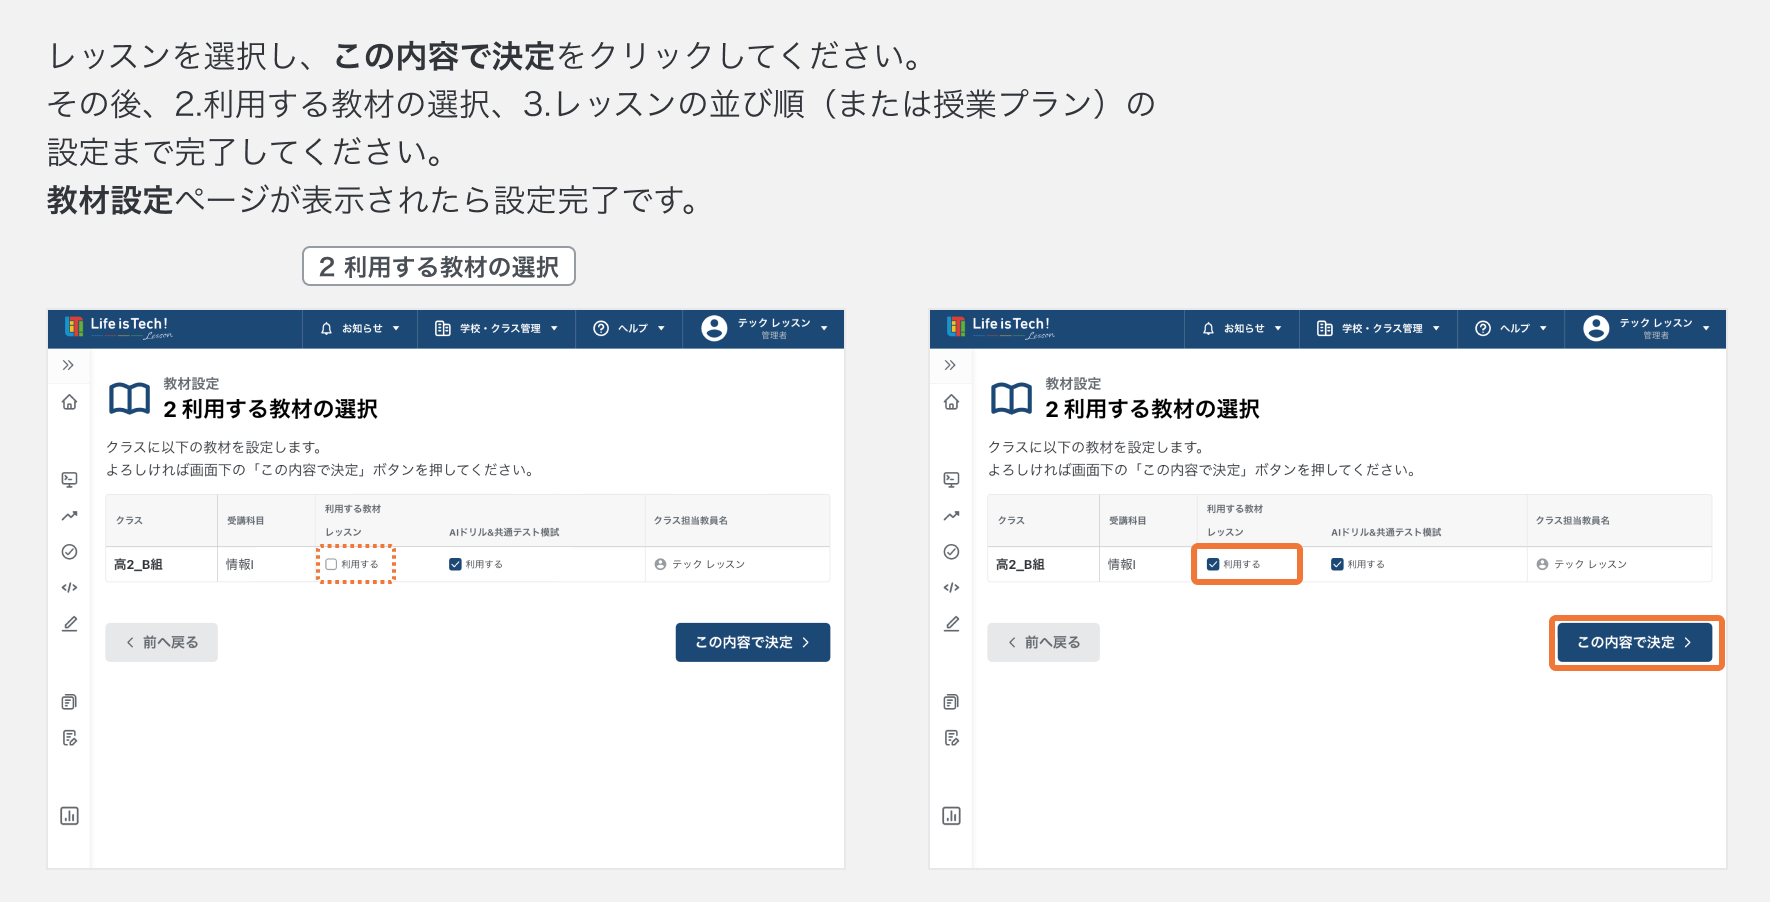Expand the sidebar with » in right screenshot
This screenshot has height=902, width=1770.
(x=950, y=365)
